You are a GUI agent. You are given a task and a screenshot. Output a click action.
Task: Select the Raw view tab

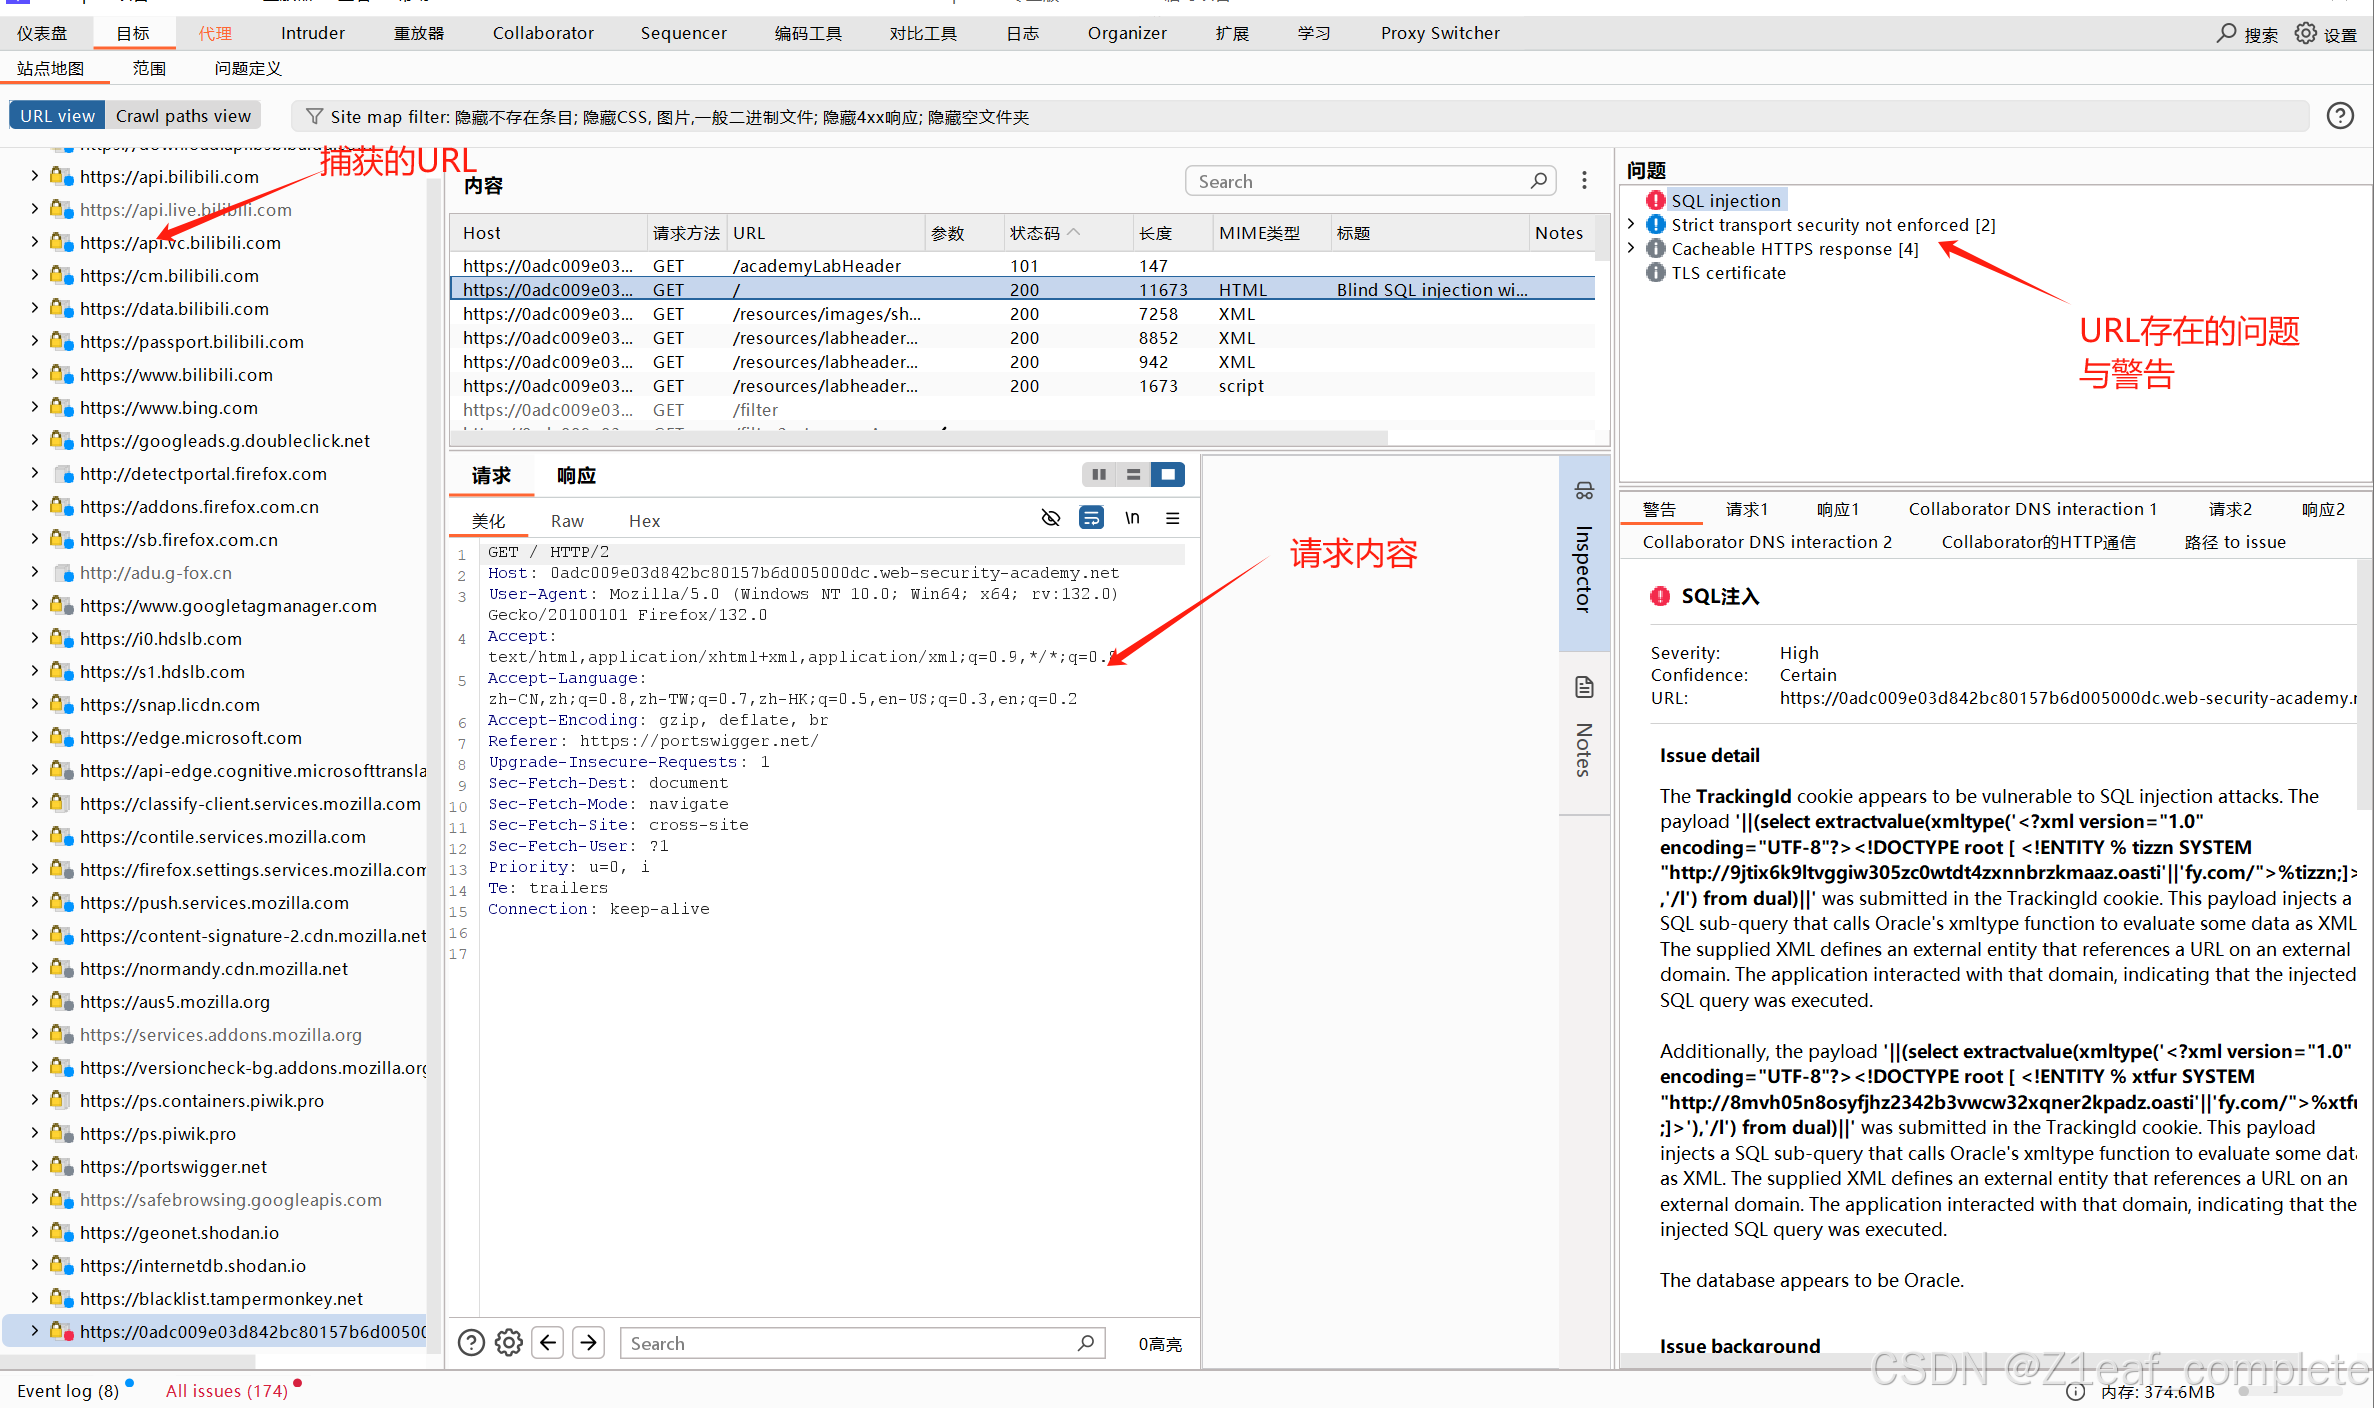567,521
